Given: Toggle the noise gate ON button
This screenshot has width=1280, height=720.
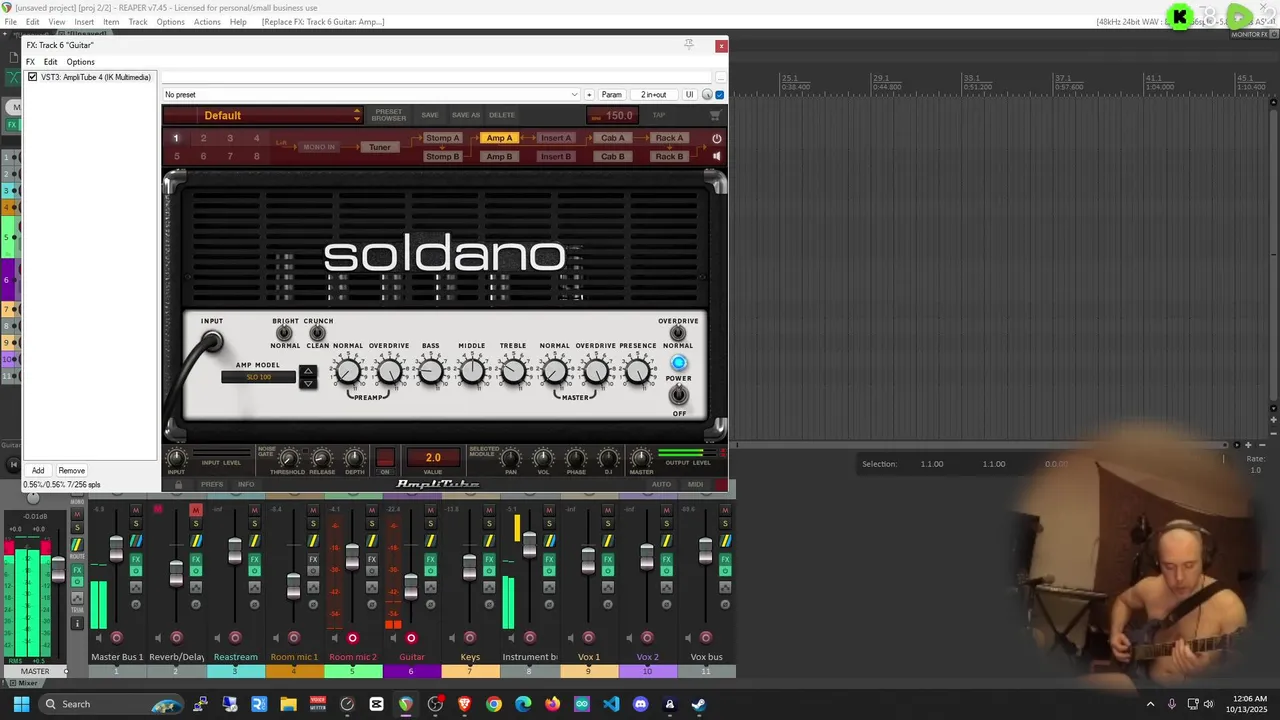Looking at the screenshot, I should [x=385, y=459].
